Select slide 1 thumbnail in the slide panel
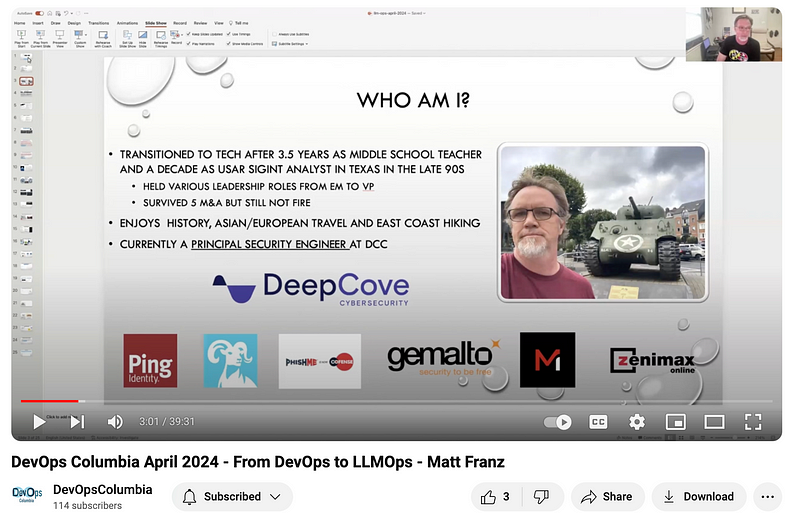The image size is (800, 513). (27, 56)
